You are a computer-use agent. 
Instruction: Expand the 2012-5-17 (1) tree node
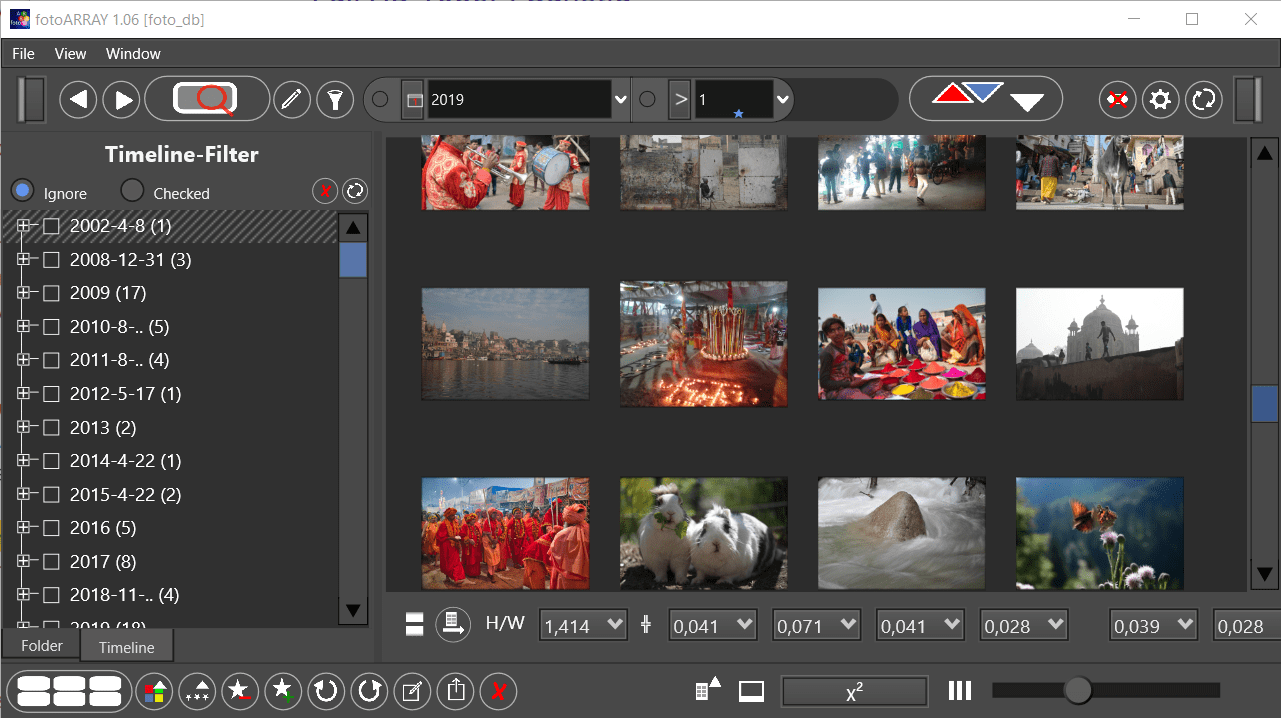(24, 394)
